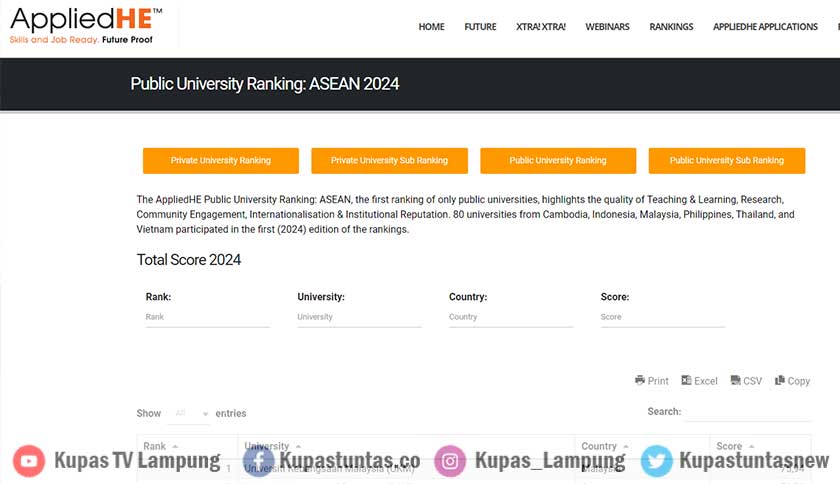Open the APPLIEDHE APPLICATIONS menu item
This screenshot has width=840, height=484.
click(x=765, y=27)
